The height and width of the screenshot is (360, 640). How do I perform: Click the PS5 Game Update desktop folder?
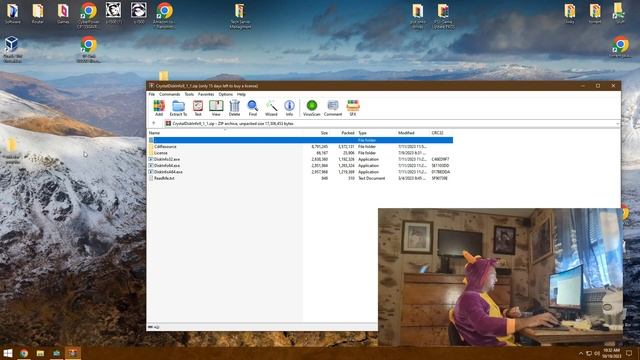443,16
